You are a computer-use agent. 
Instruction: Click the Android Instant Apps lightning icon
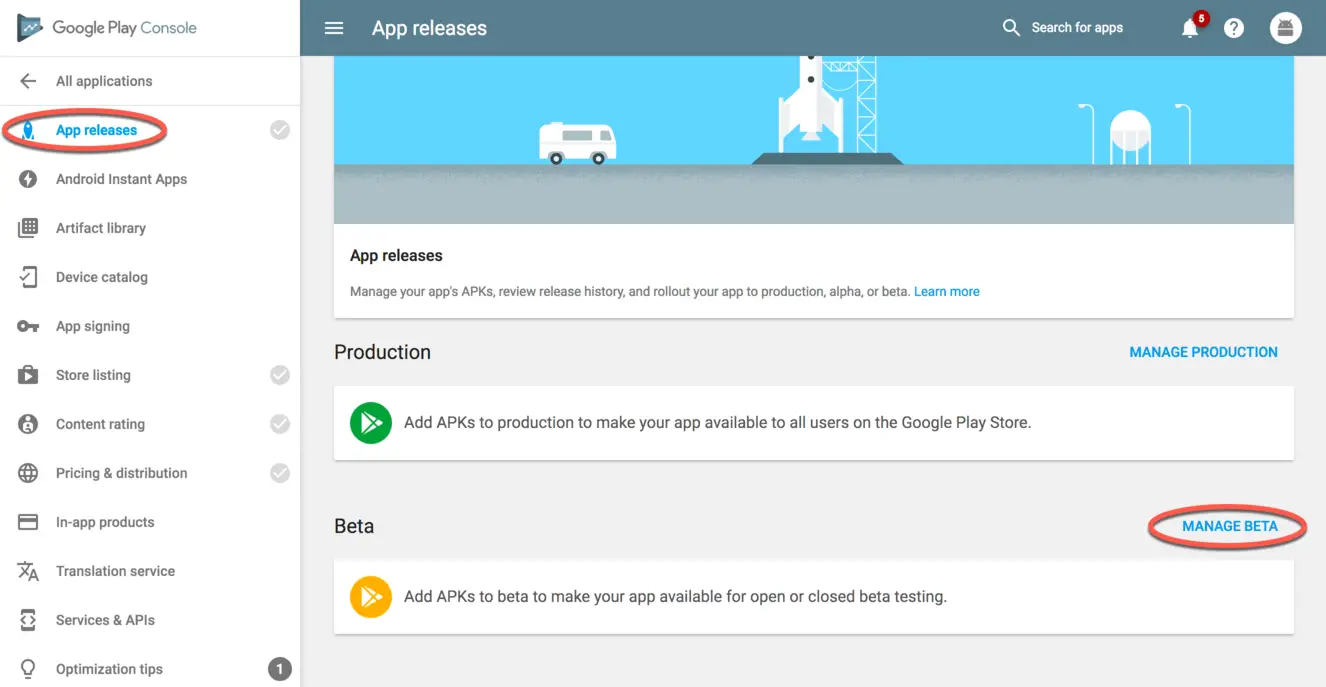(28, 179)
